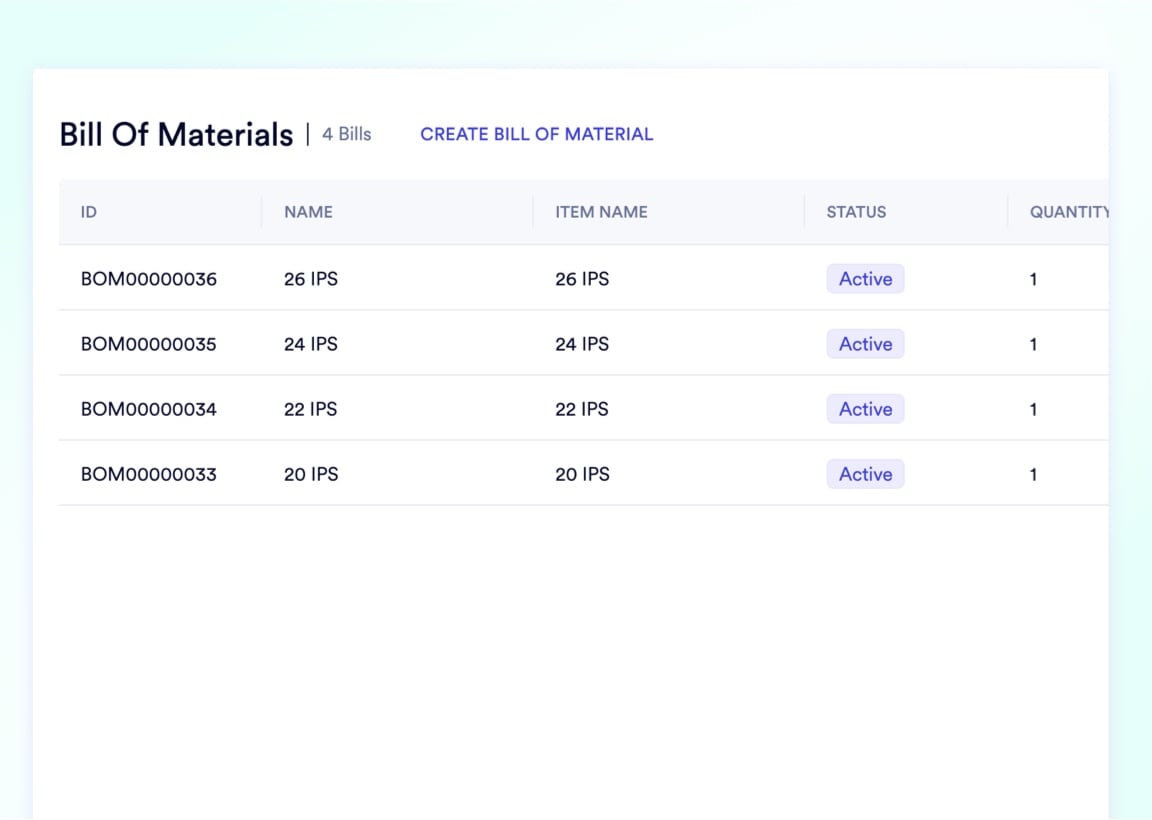Viewport: 1152px width, 820px height.
Task: Click the Bill Of Materials page heading
Action: click(176, 134)
